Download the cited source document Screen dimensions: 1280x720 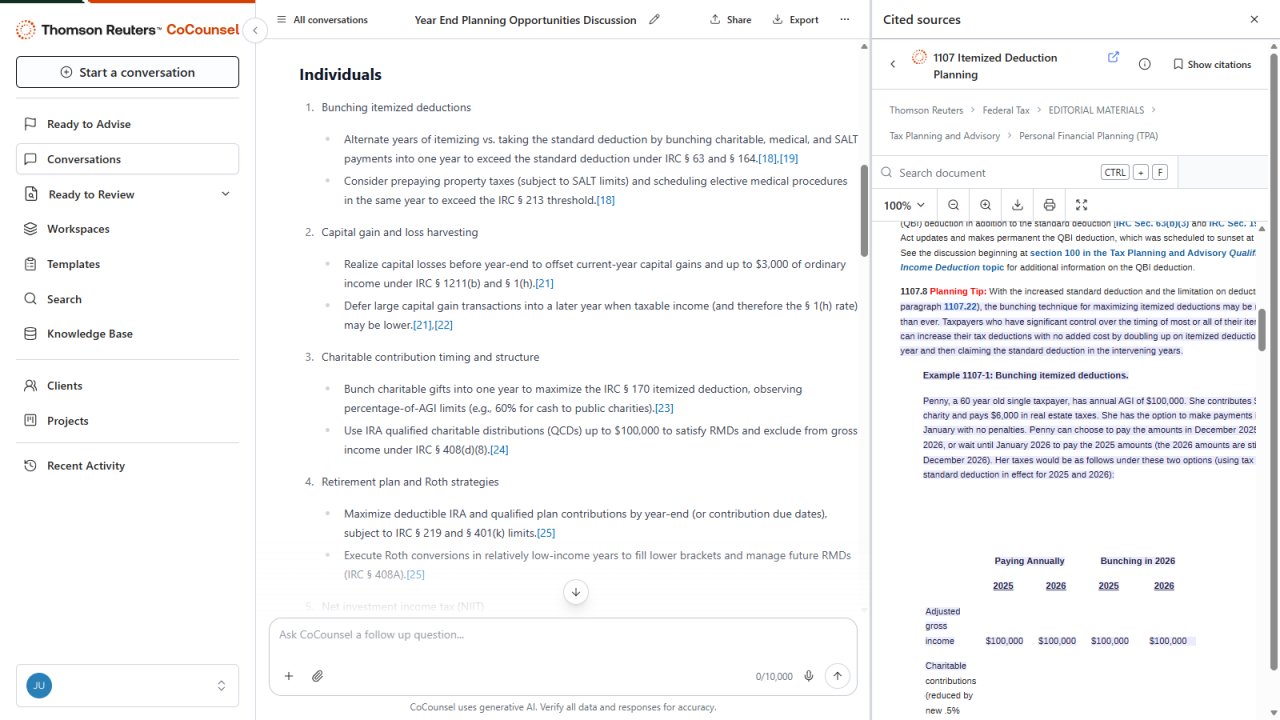(1017, 205)
